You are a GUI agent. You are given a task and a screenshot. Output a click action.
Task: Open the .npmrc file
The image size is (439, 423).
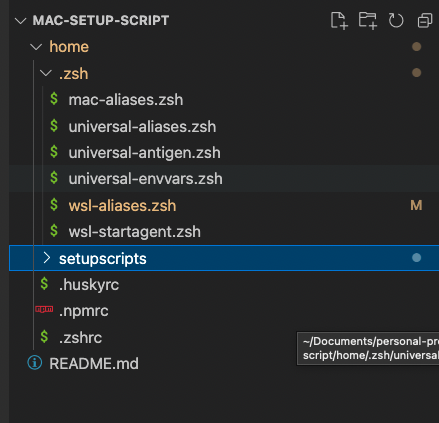point(83,311)
